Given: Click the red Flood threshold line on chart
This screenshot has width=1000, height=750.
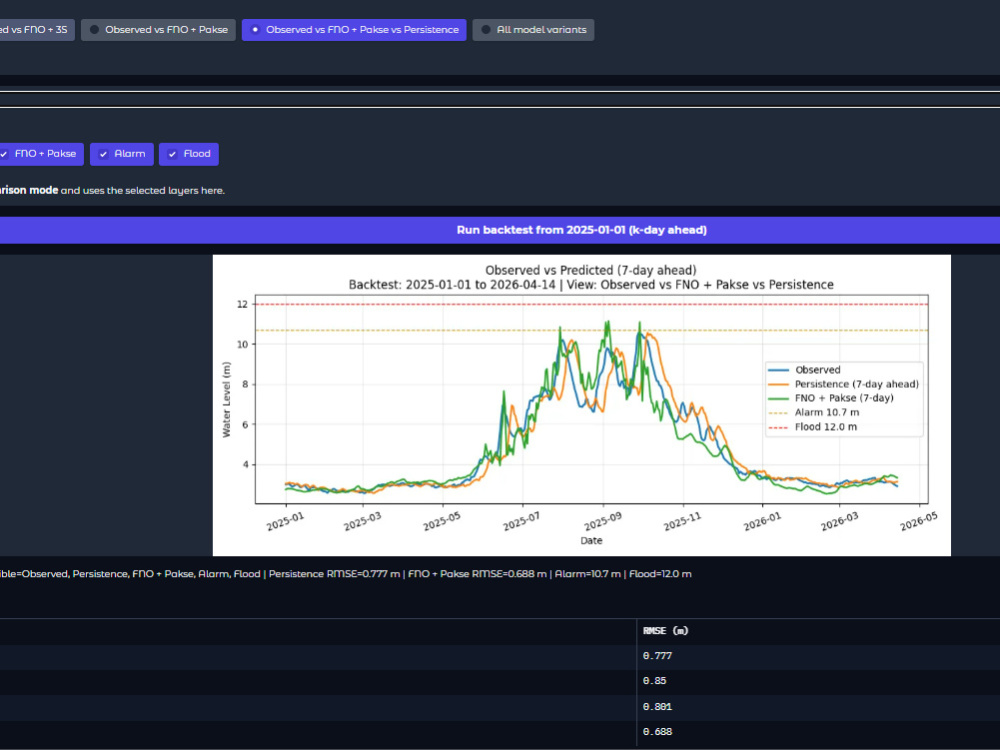Looking at the screenshot, I should 591,304.
